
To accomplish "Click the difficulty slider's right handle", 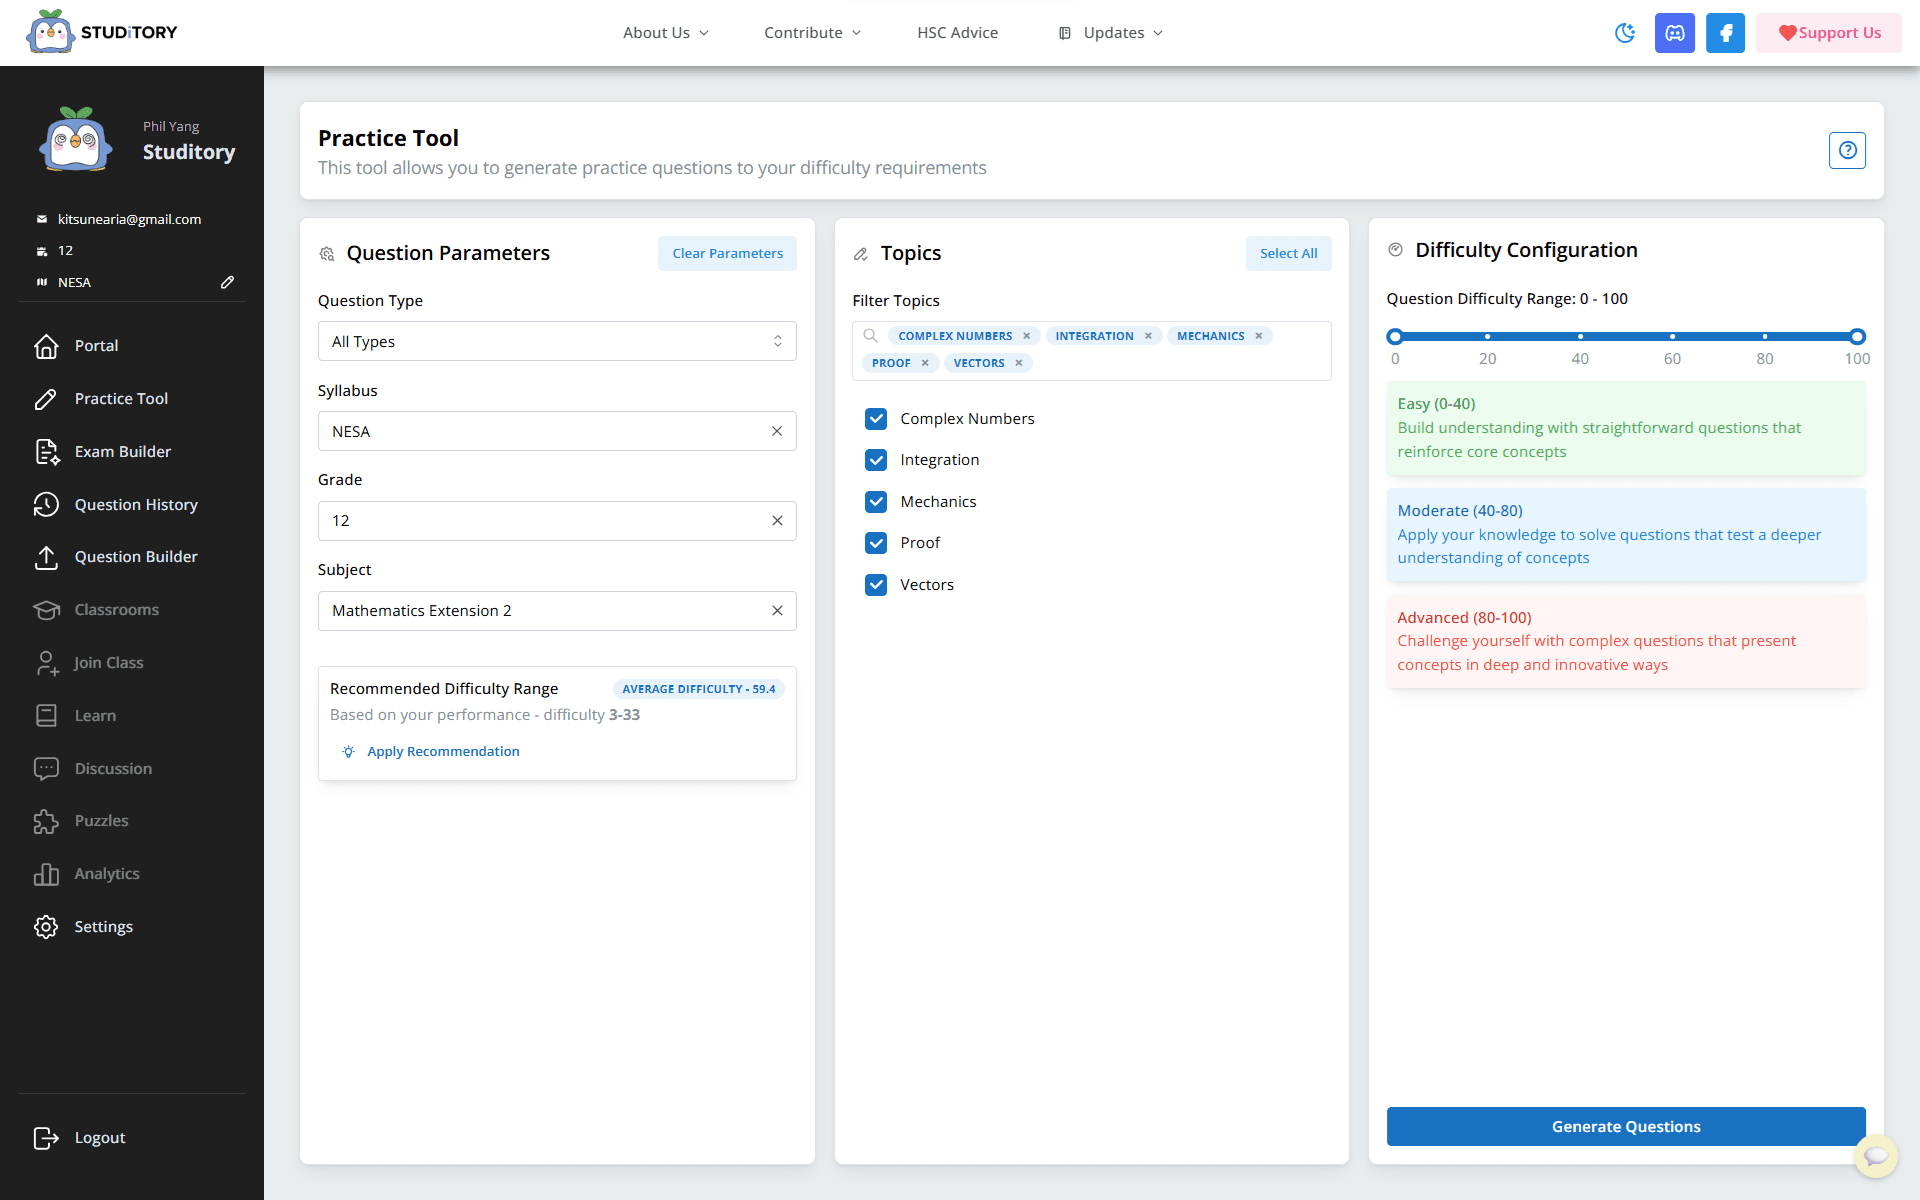I will [1857, 337].
